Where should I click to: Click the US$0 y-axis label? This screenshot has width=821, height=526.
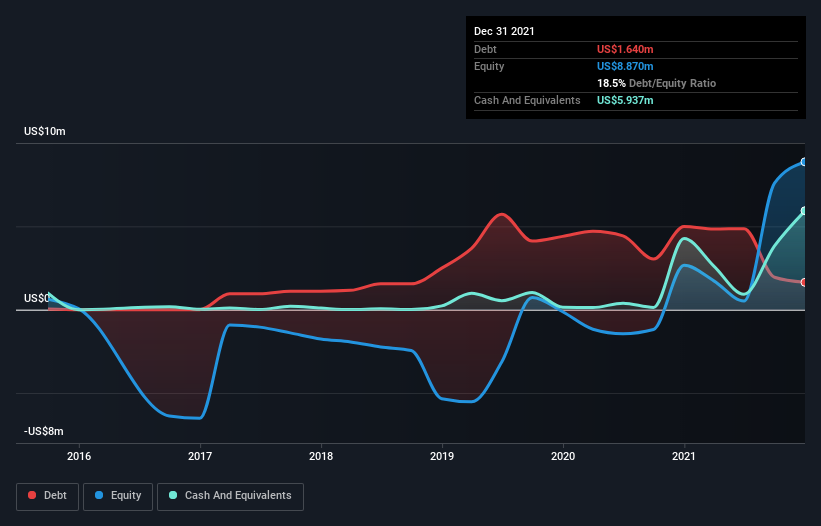pyautogui.click(x=36, y=298)
